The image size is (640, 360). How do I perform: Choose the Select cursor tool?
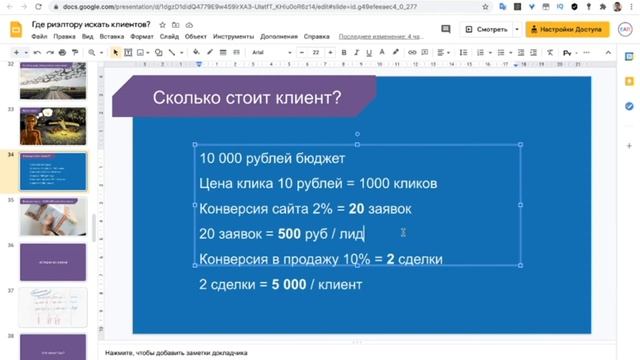tap(116, 53)
